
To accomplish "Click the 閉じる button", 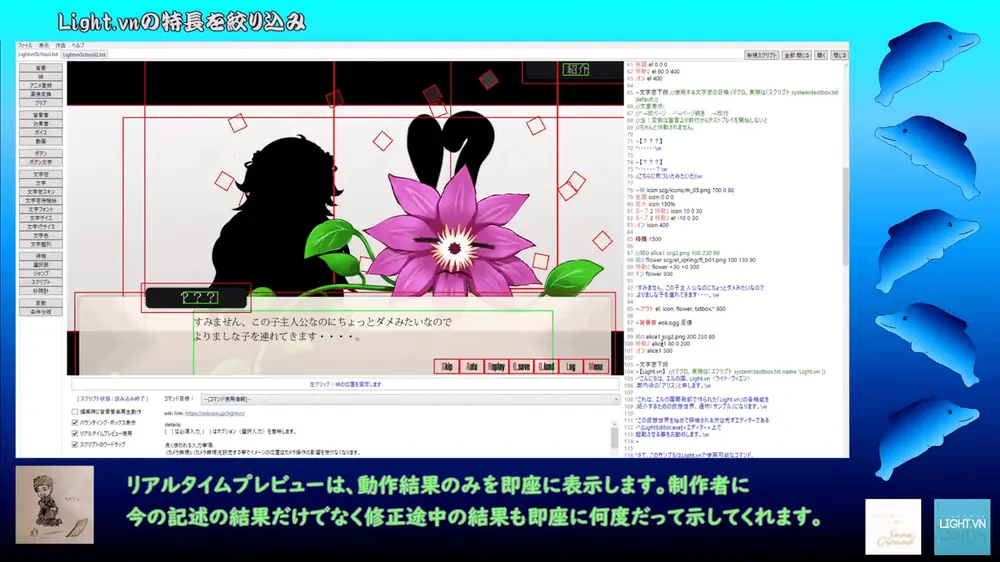I will tap(839, 55).
